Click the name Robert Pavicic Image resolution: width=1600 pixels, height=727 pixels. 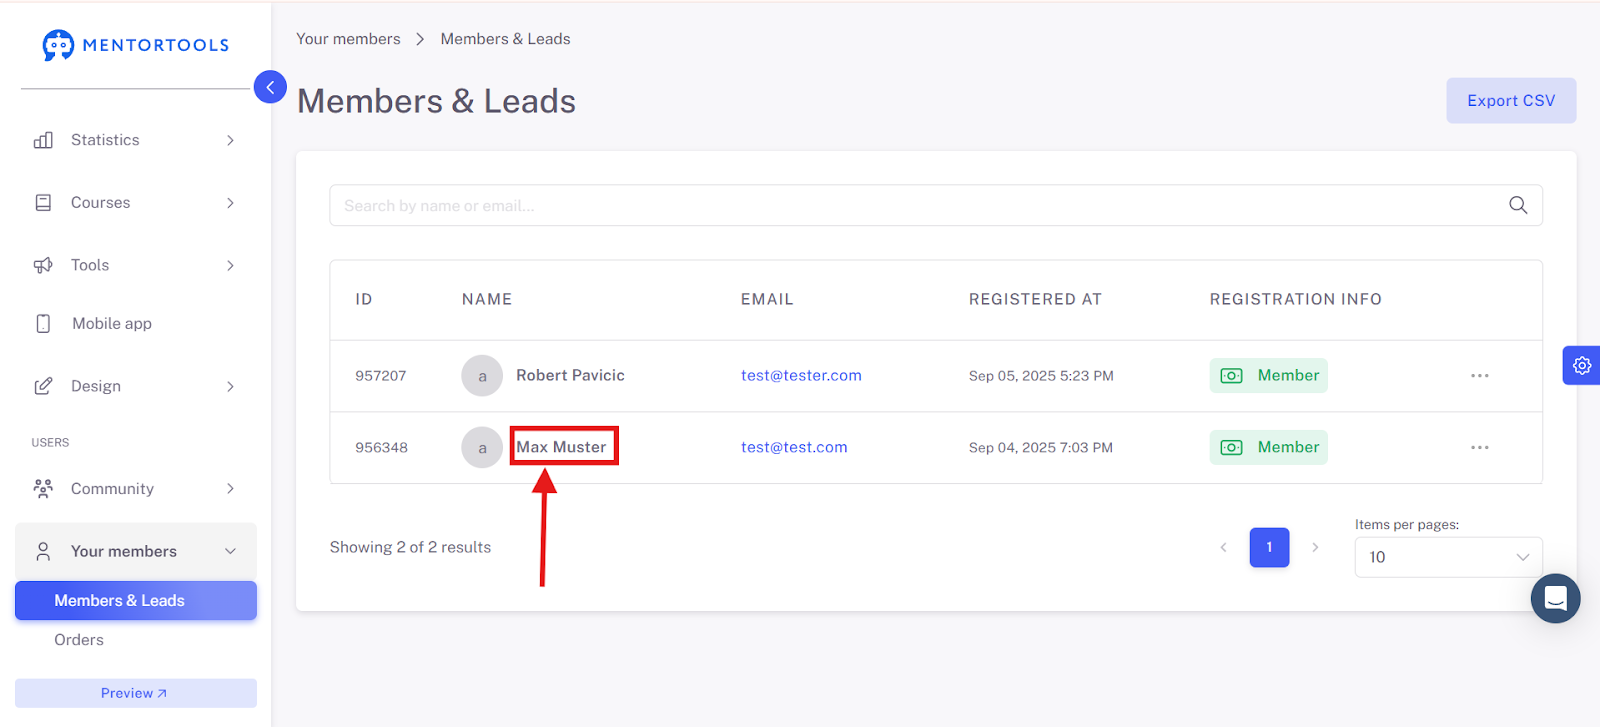point(570,376)
